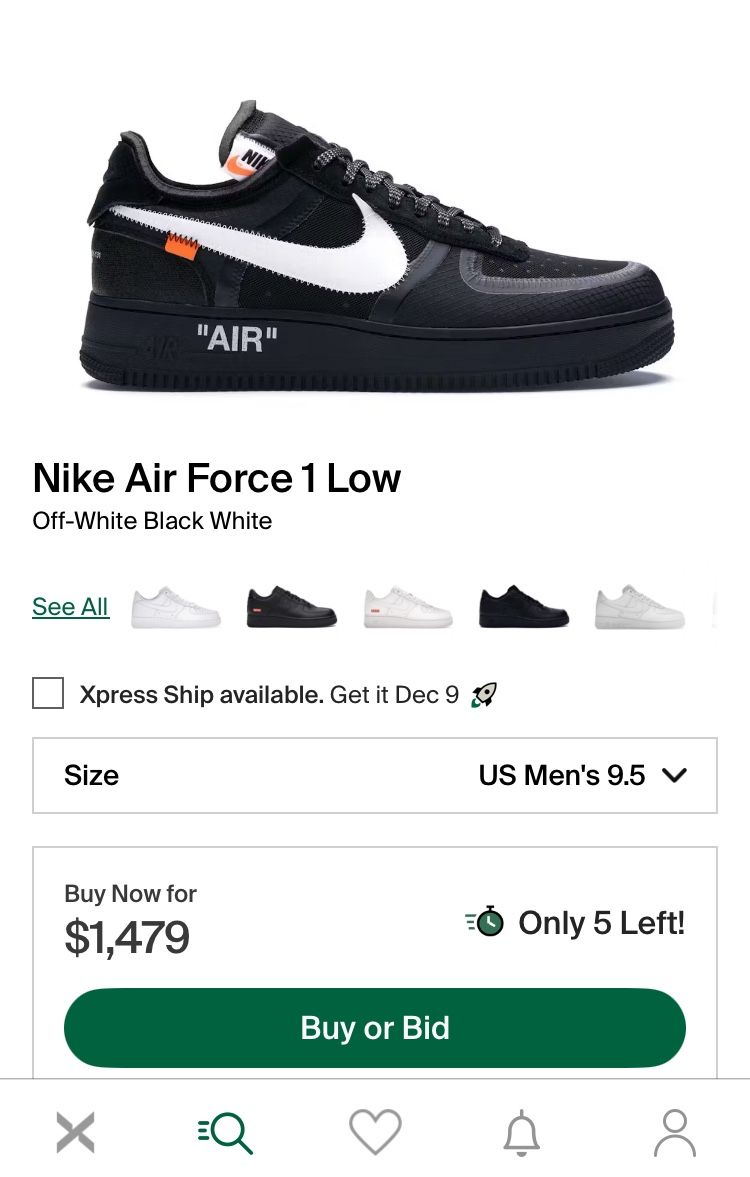Enable the Xpress Ship available checkbox
Image resolution: width=750 pixels, height=1177 pixels.
(x=48, y=693)
